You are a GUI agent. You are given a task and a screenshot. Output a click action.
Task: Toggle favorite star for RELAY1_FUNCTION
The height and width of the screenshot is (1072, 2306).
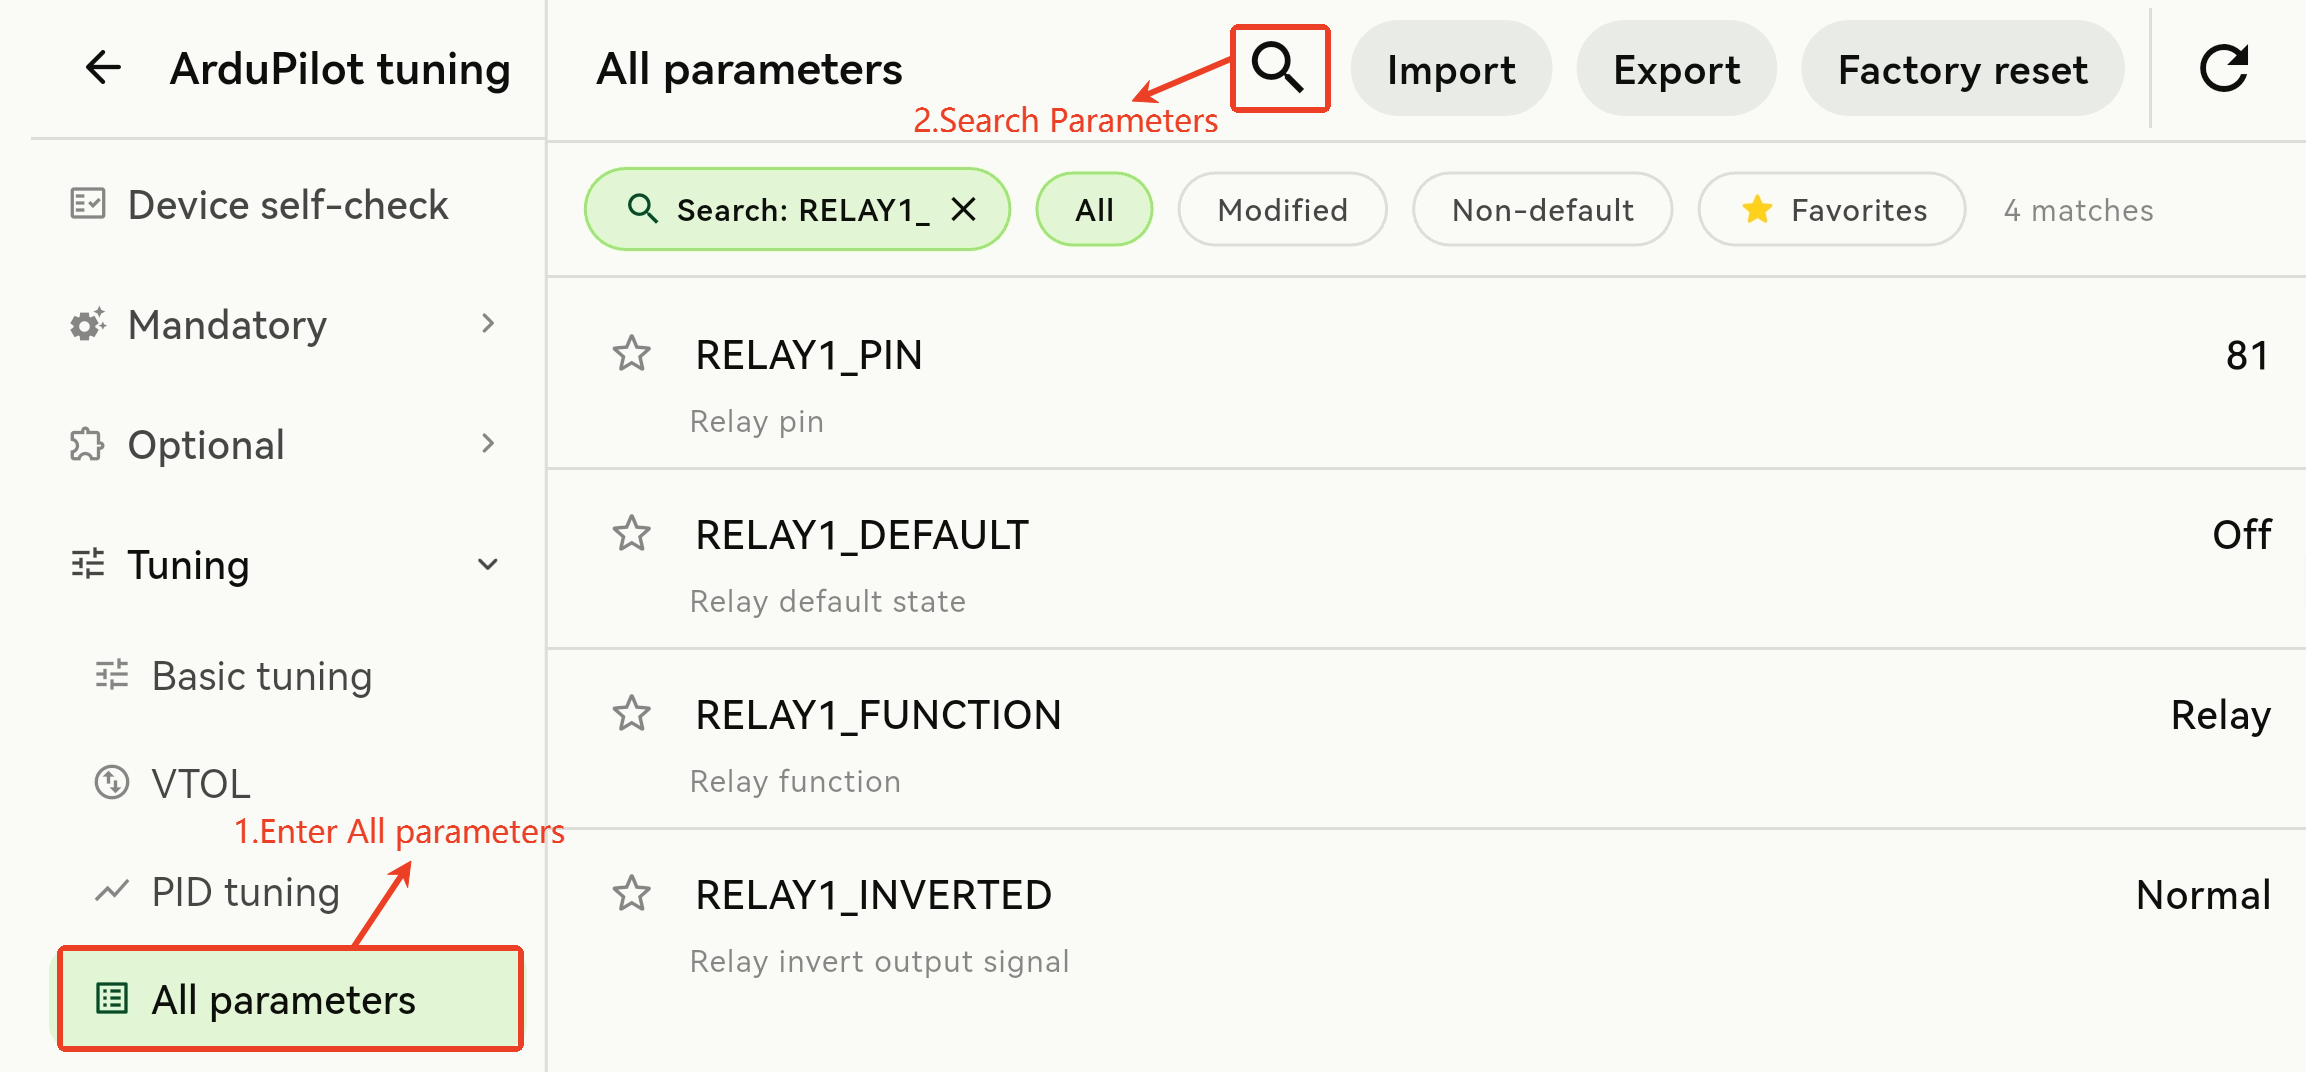631,714
